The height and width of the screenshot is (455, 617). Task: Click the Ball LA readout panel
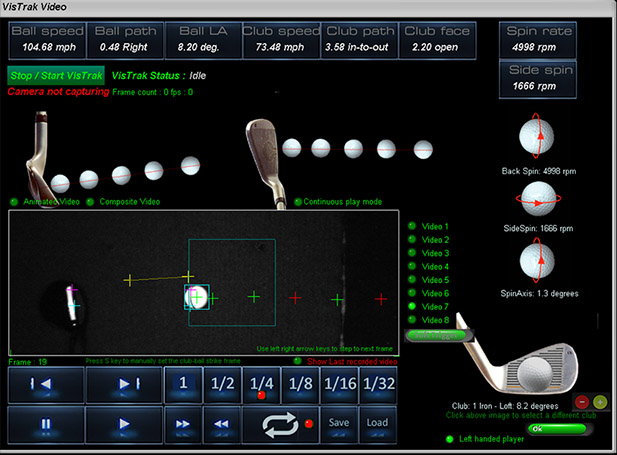(x=203, y=40)
